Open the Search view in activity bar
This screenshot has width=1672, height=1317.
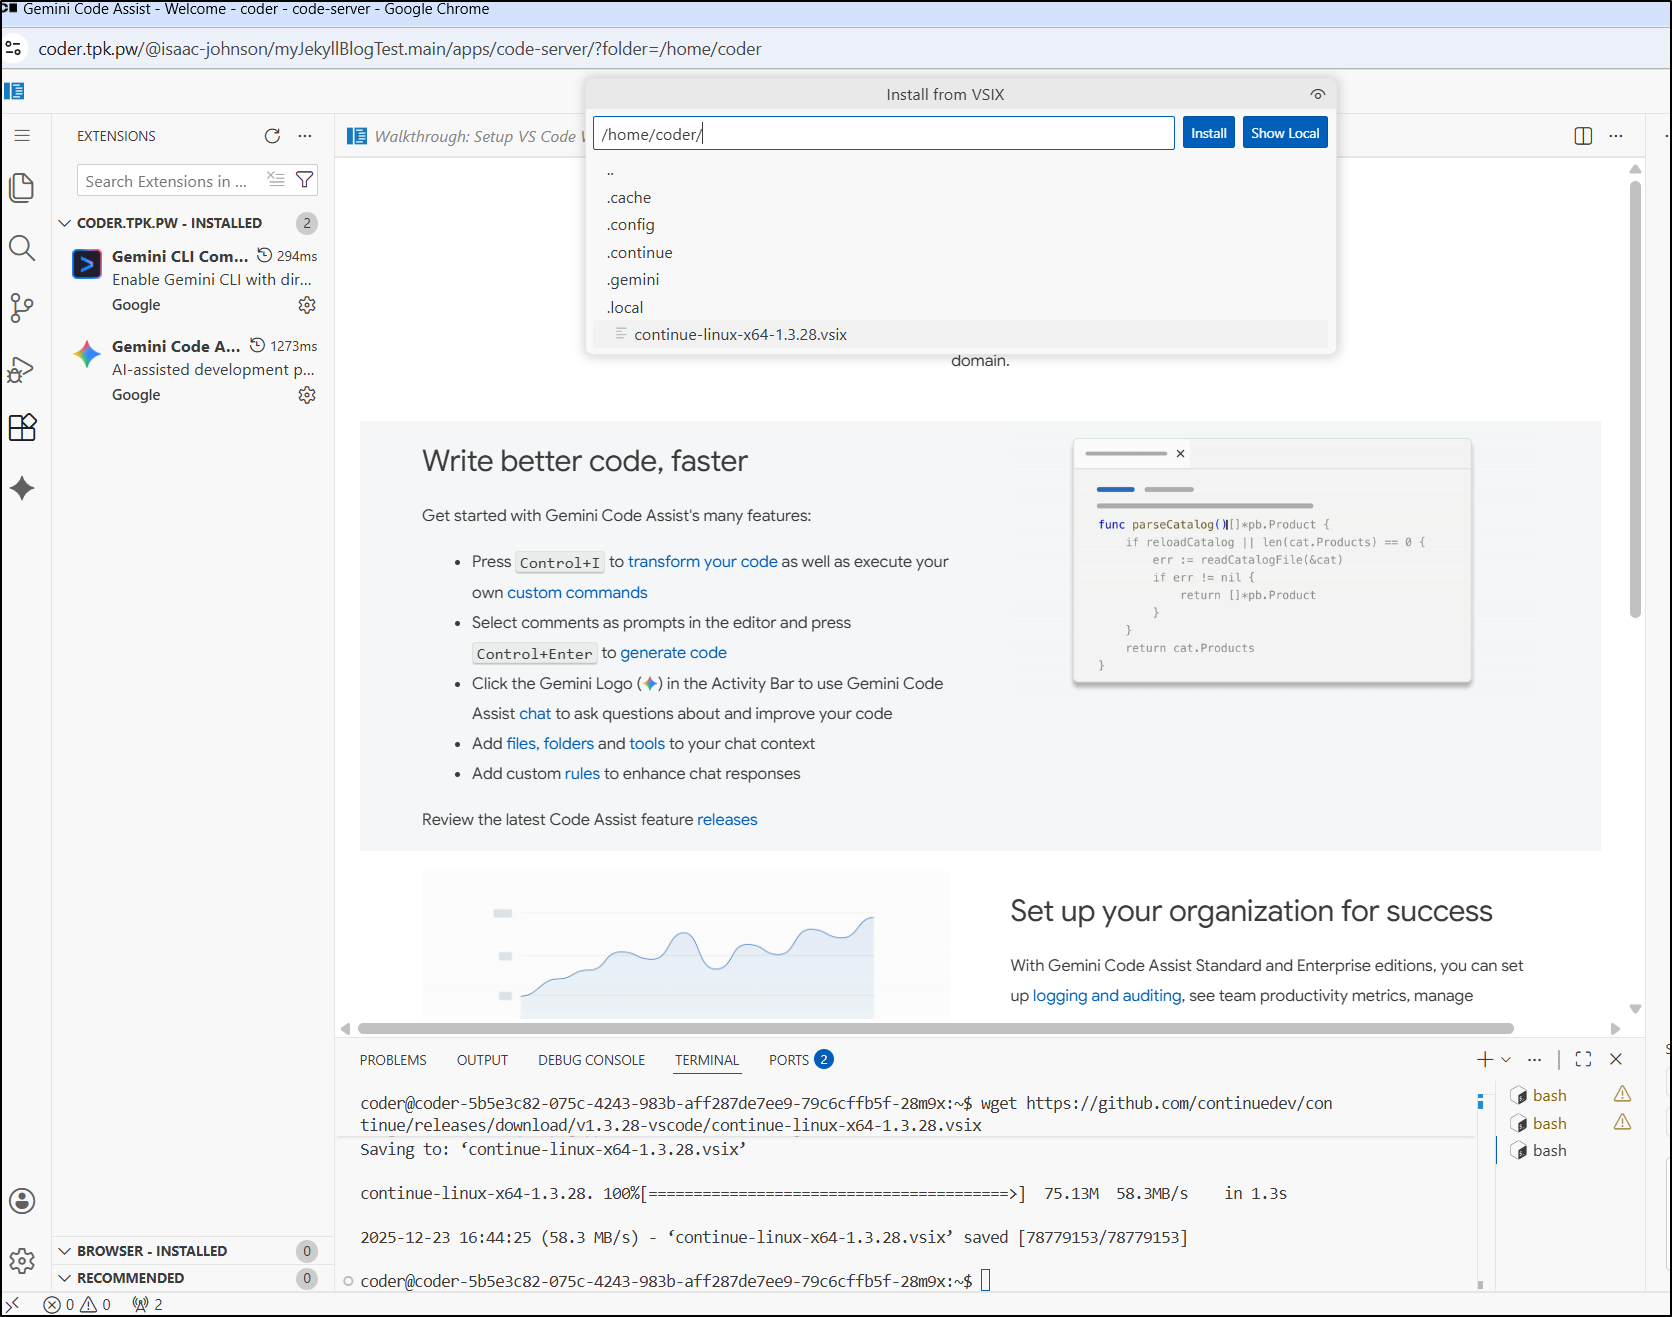tap(22, 248)
